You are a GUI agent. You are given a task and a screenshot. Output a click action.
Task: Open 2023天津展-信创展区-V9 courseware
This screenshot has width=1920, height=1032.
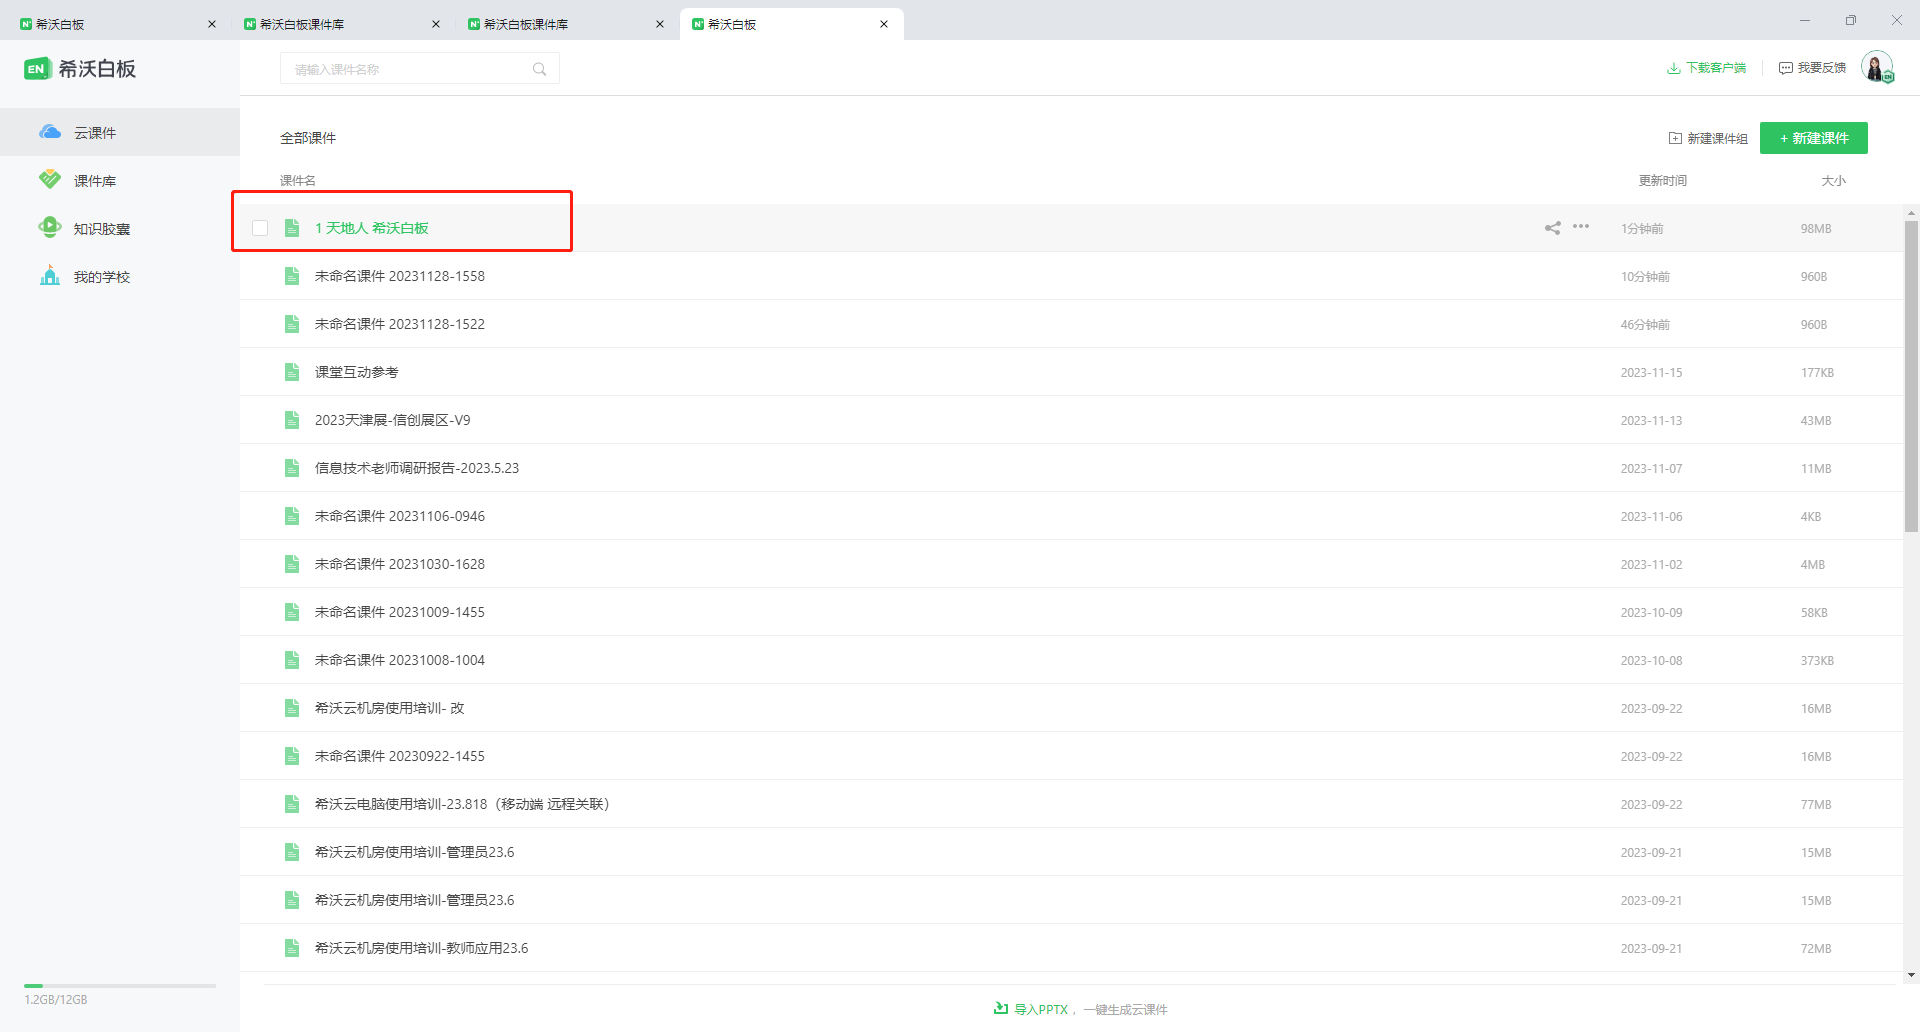tap(392, 420)
